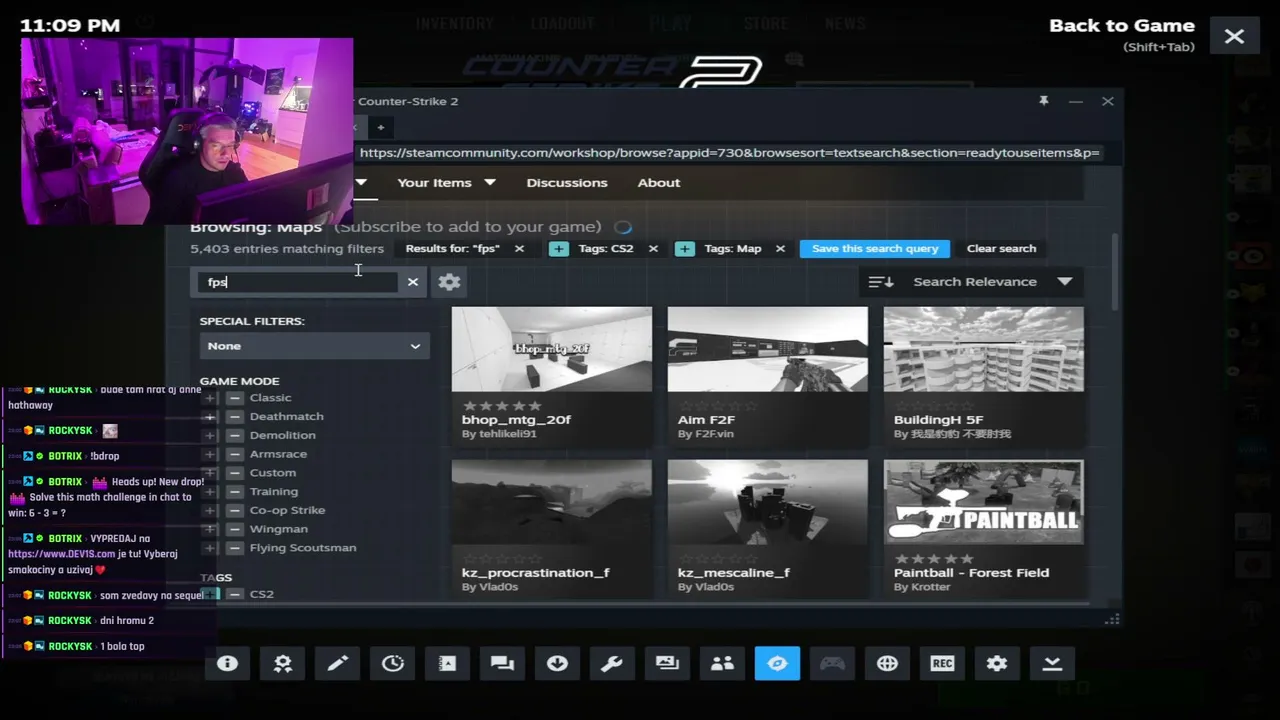Open a new browser tab with the plus button
The image size is (1280, 720).
coord(381,127)
